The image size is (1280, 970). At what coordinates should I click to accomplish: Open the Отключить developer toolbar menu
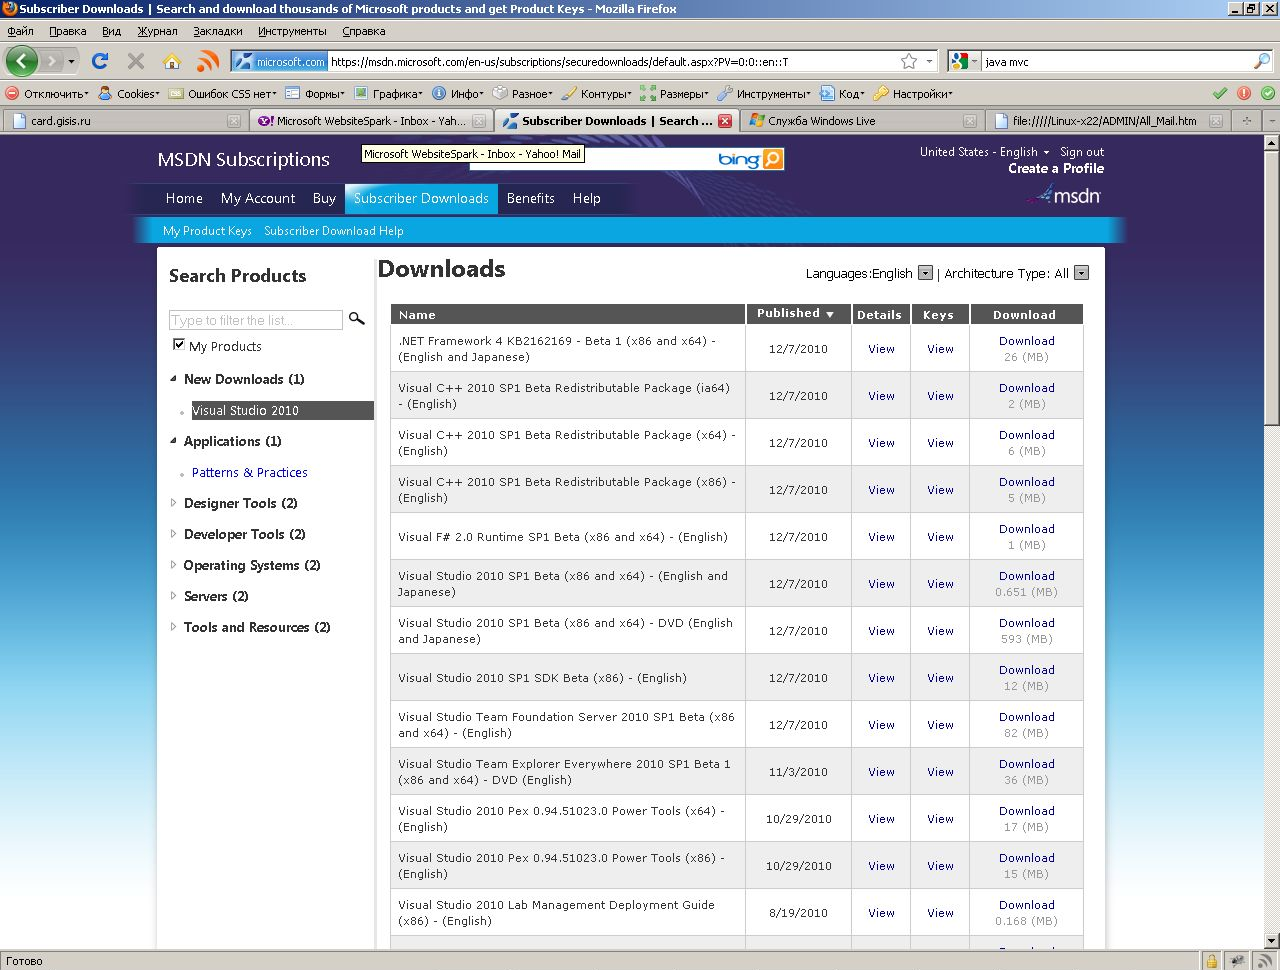(47, 93)
